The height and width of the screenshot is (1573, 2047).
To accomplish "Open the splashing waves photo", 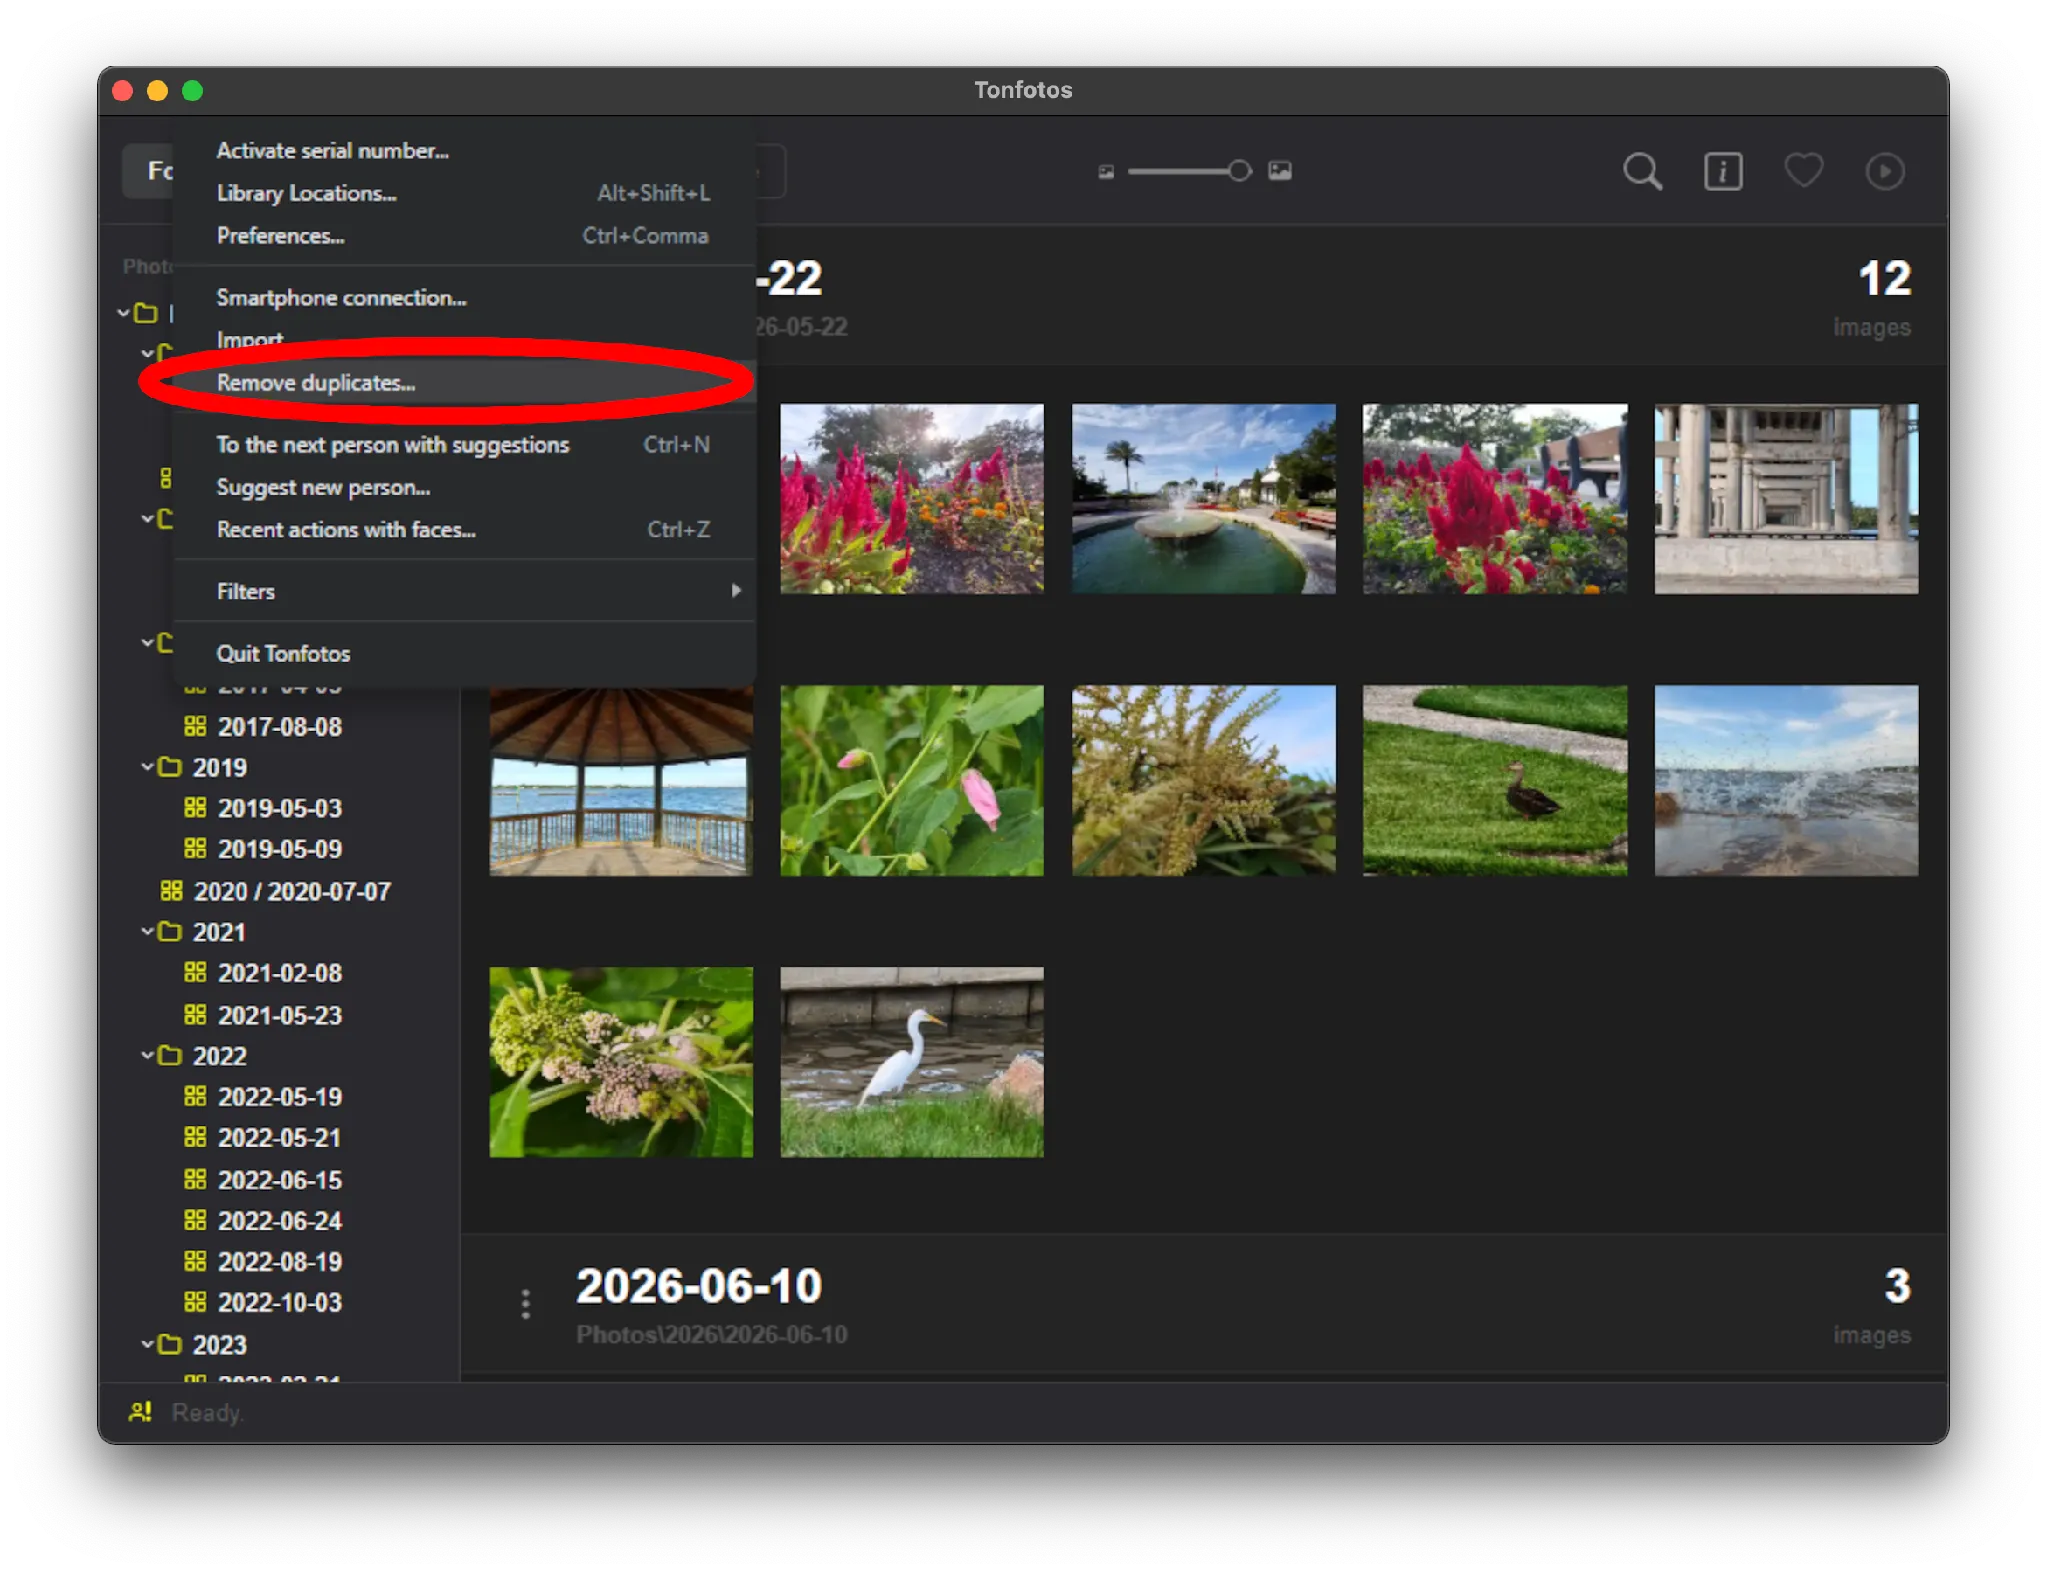I will coord(1786,781).
